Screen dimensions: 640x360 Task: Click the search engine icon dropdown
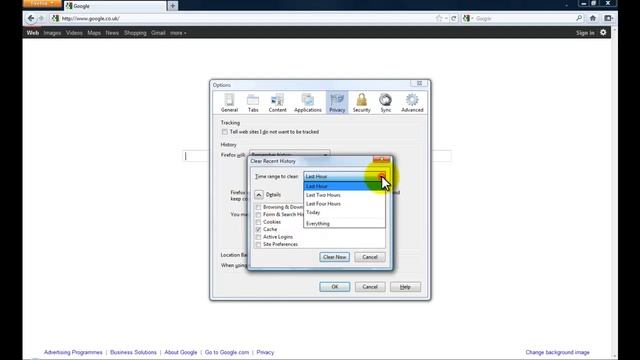tap(468, 18)
